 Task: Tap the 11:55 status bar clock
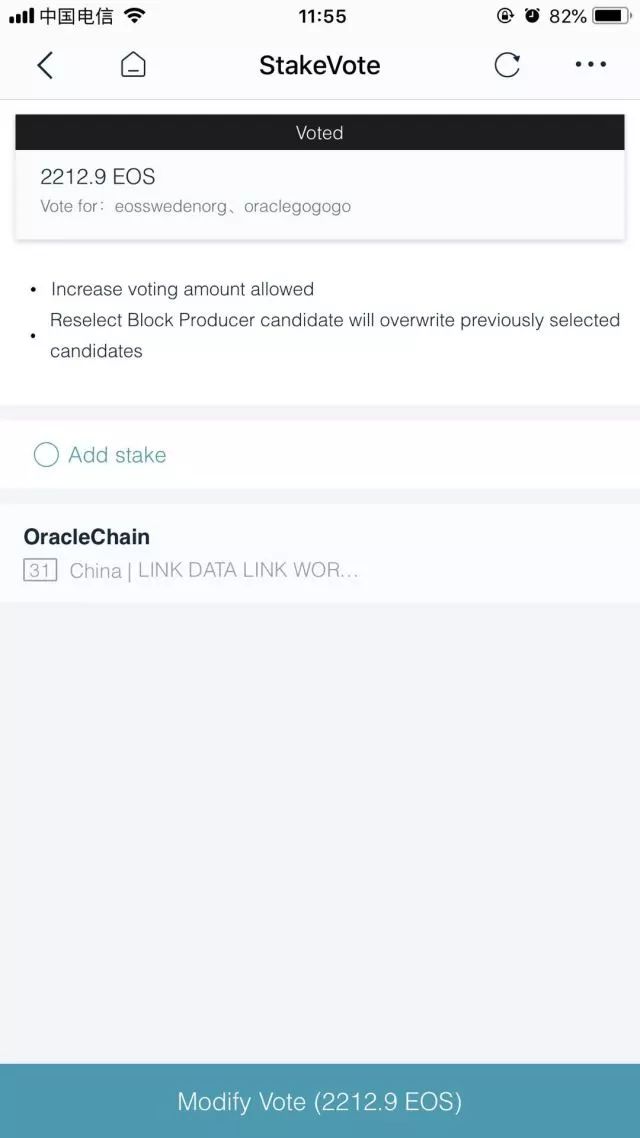tap(322, 16)
